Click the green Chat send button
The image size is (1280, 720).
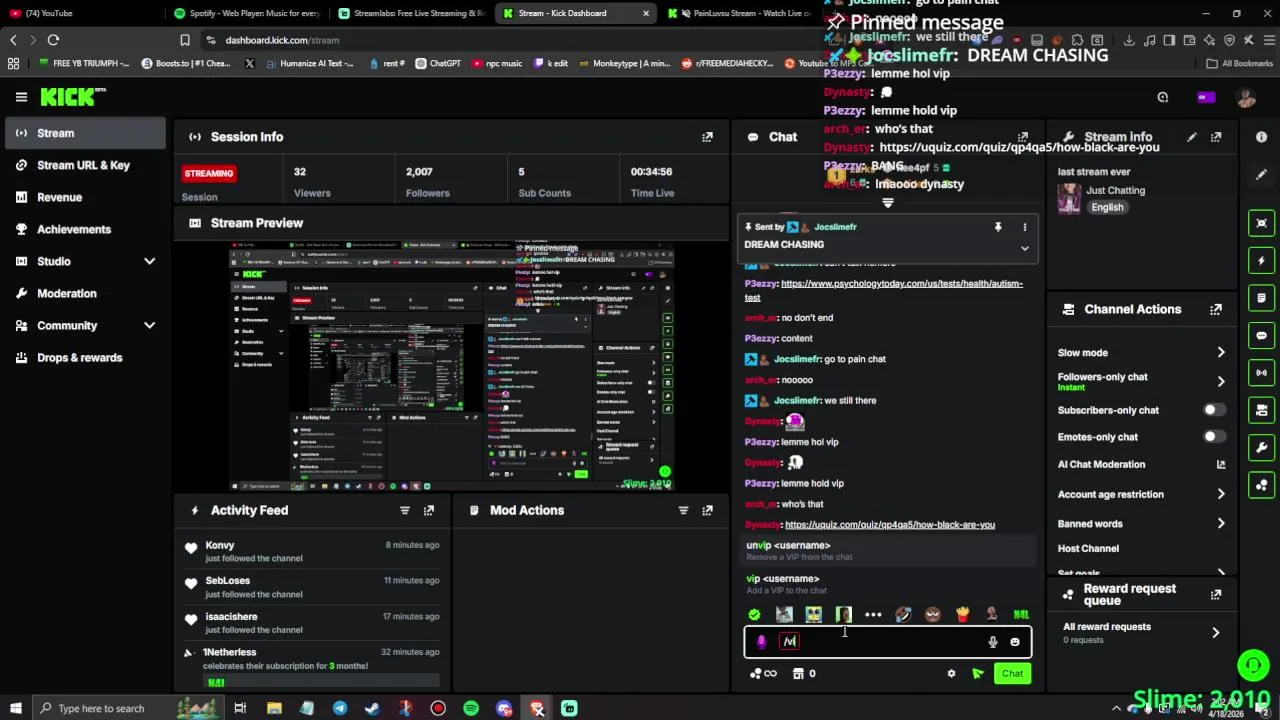[1012, 674]
